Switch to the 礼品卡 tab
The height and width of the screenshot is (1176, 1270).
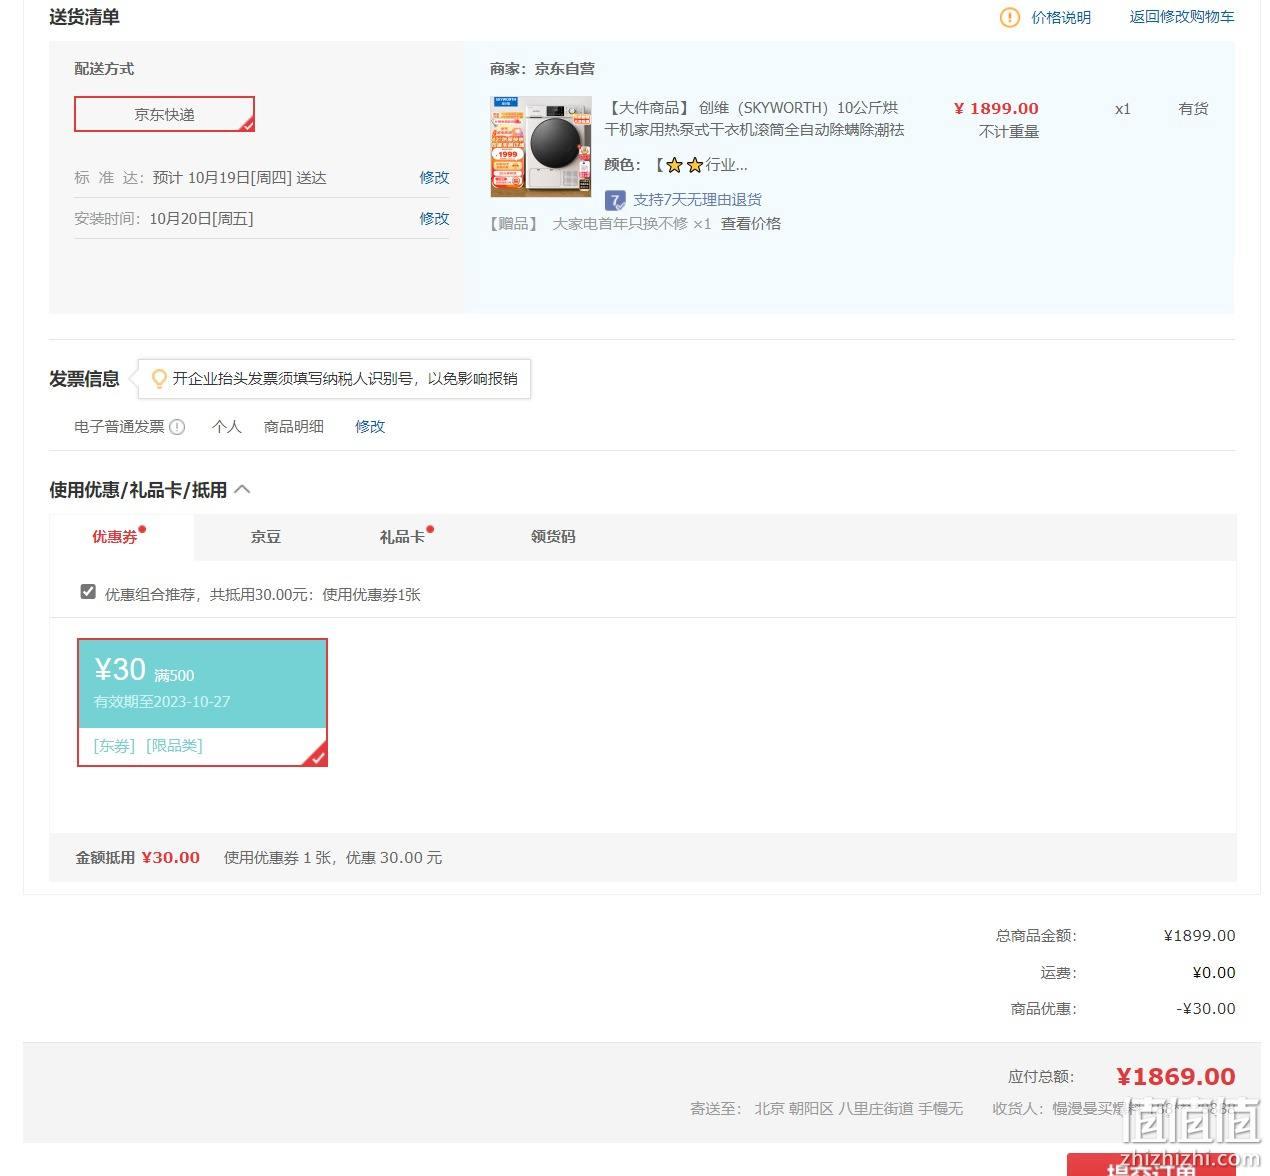pyautogui.click(x=402, y=537)
